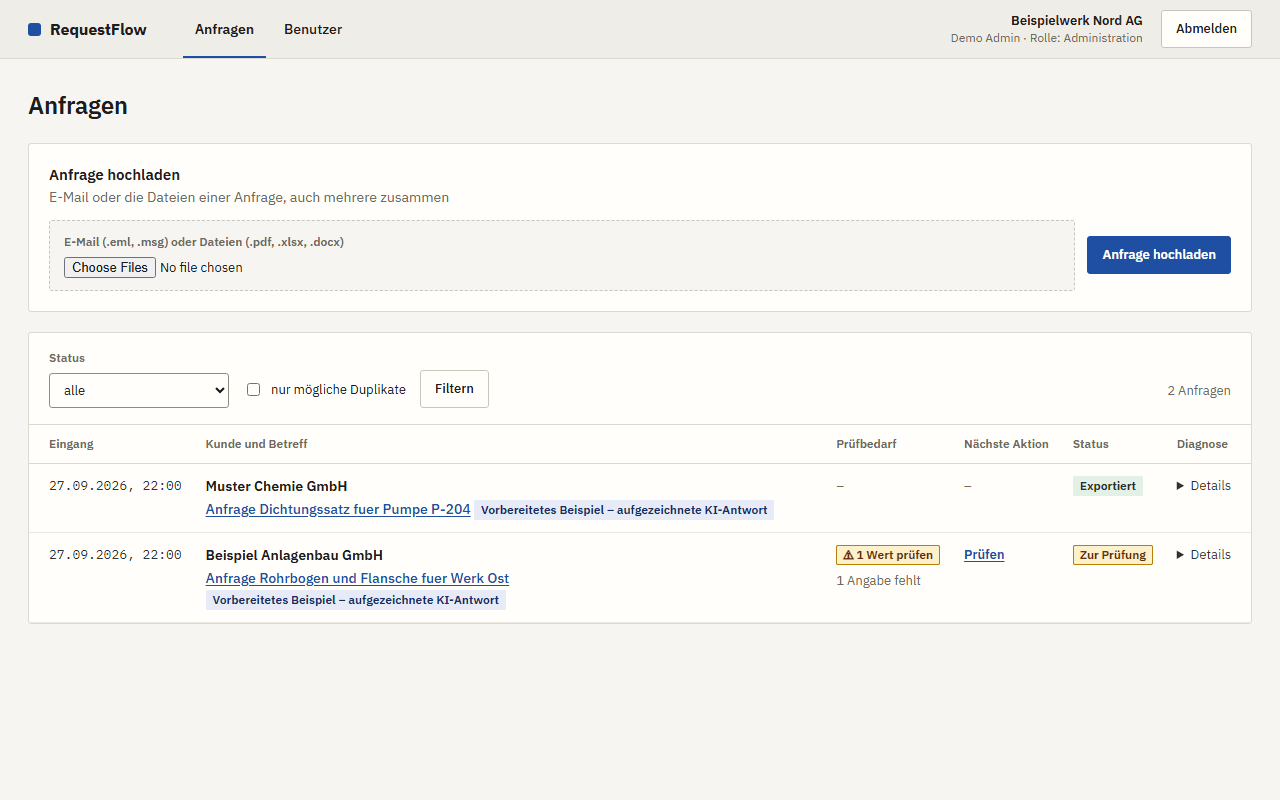This screenshot has width=1280, height=800.
Task: Click 'Demo Admin · Rolle: Administration' text
Action: coord(1046,38)
